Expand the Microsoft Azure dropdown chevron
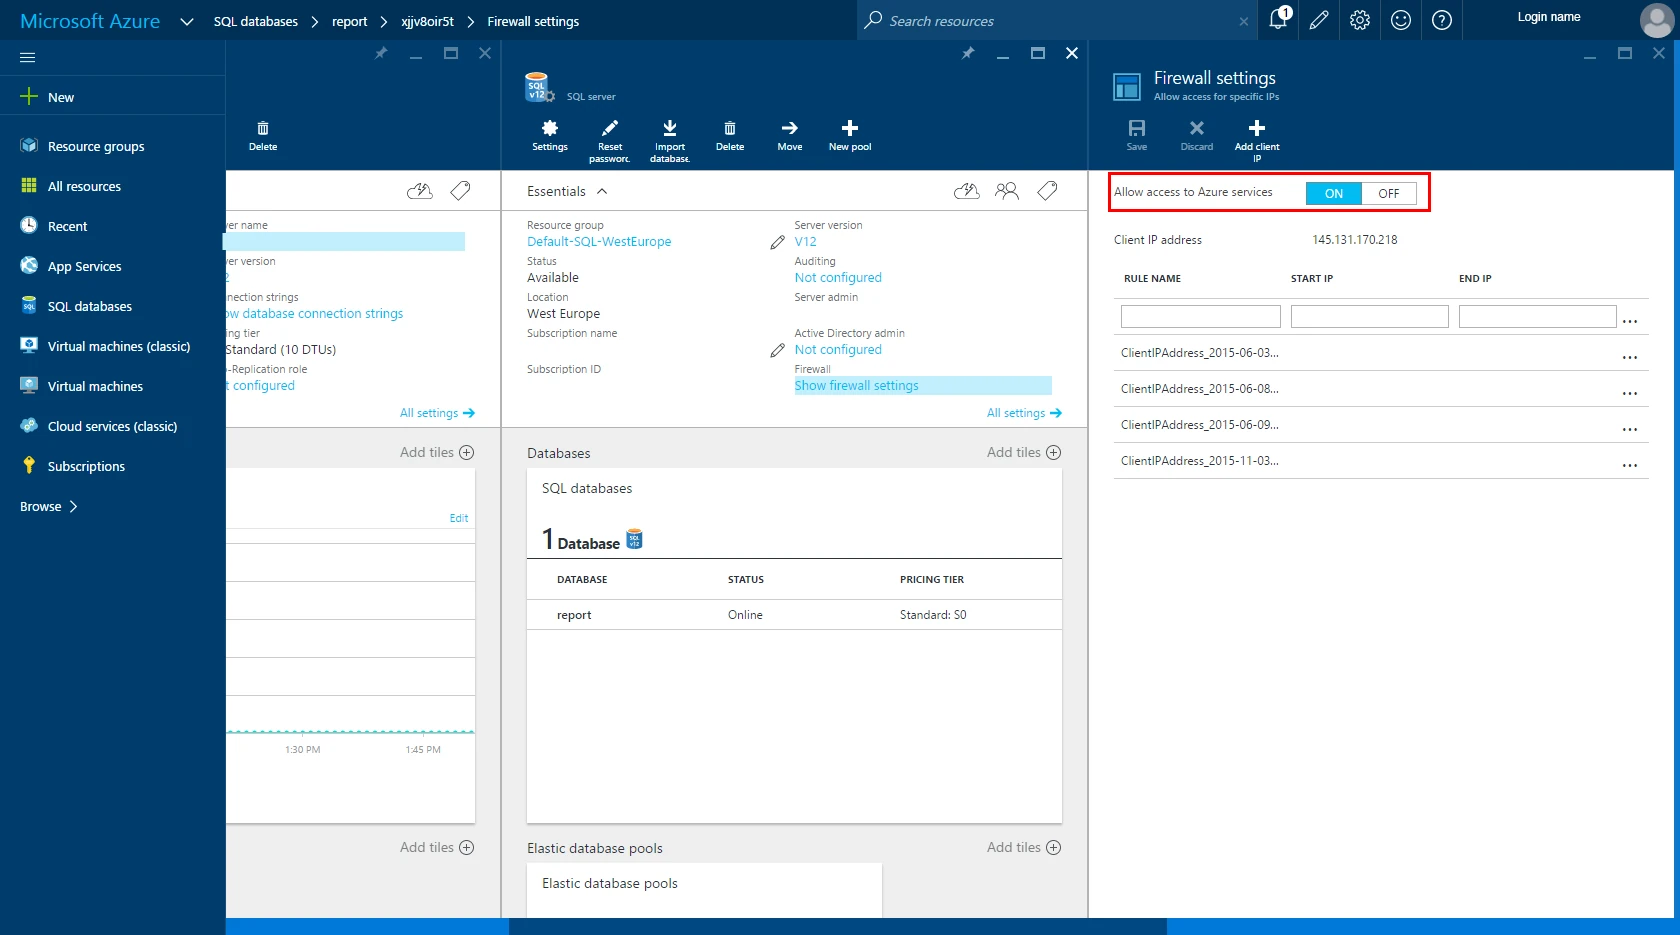Viewport: 1680px width, 935px height. pyautogui.click(x=186, y=21)
